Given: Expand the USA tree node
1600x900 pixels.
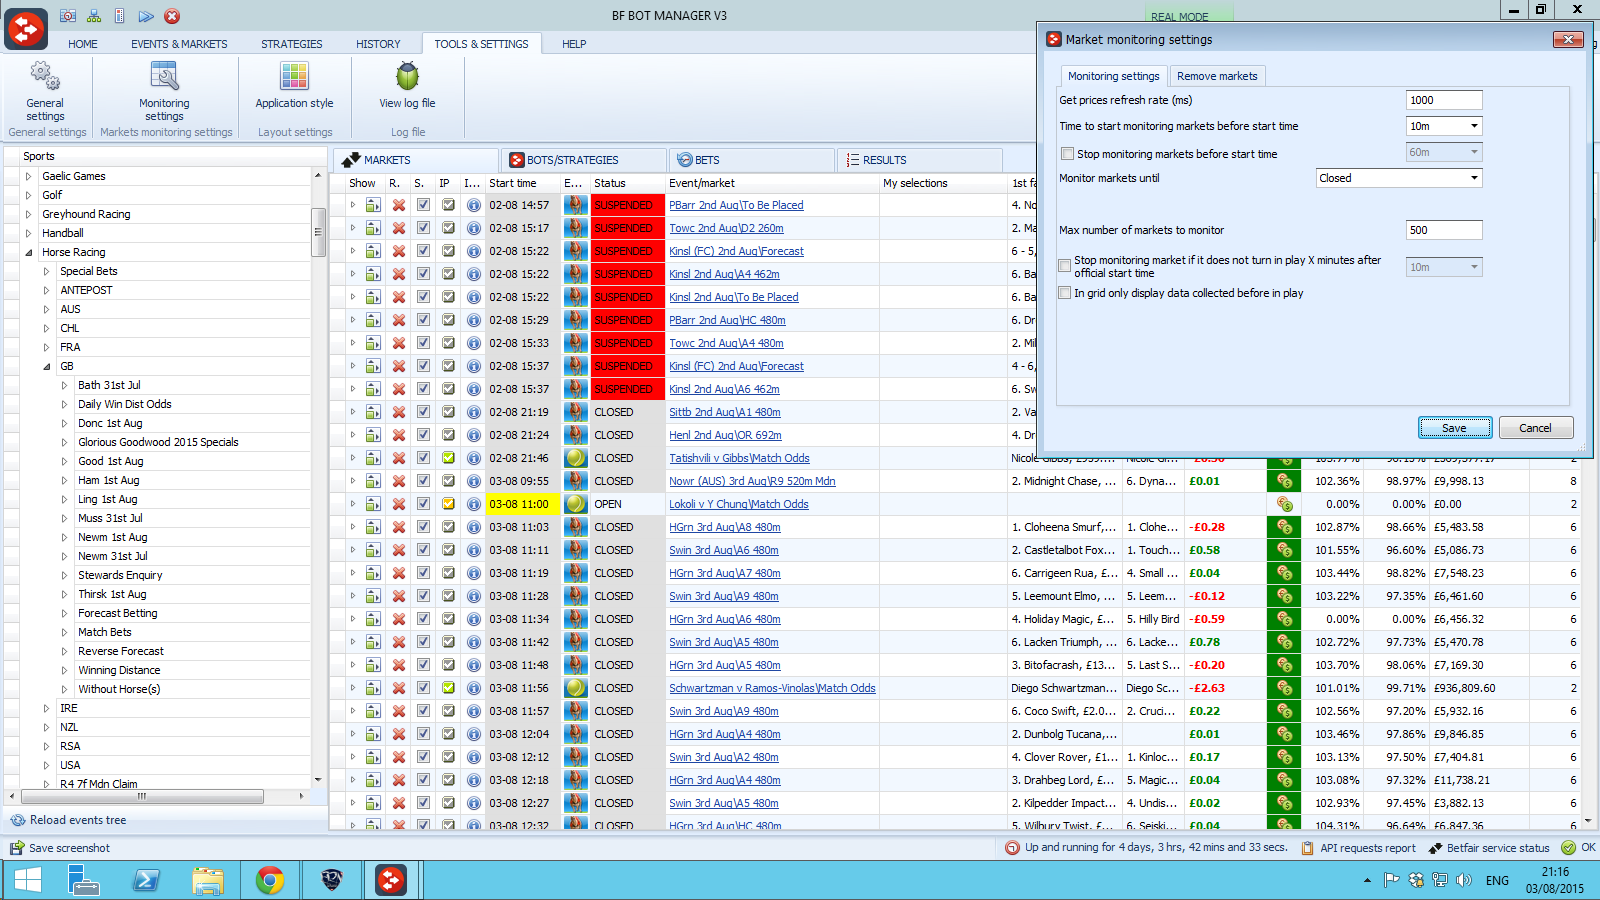Looking at the screenshot, I should pyautogui.click(x=46, y=765).
